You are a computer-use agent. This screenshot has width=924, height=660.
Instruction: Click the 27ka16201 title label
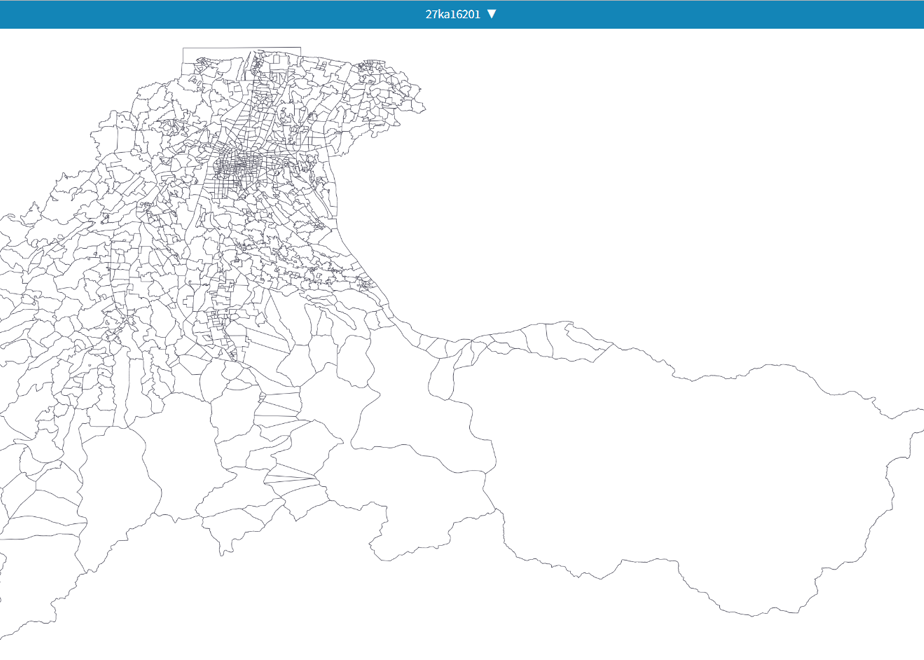pos(453,14)
